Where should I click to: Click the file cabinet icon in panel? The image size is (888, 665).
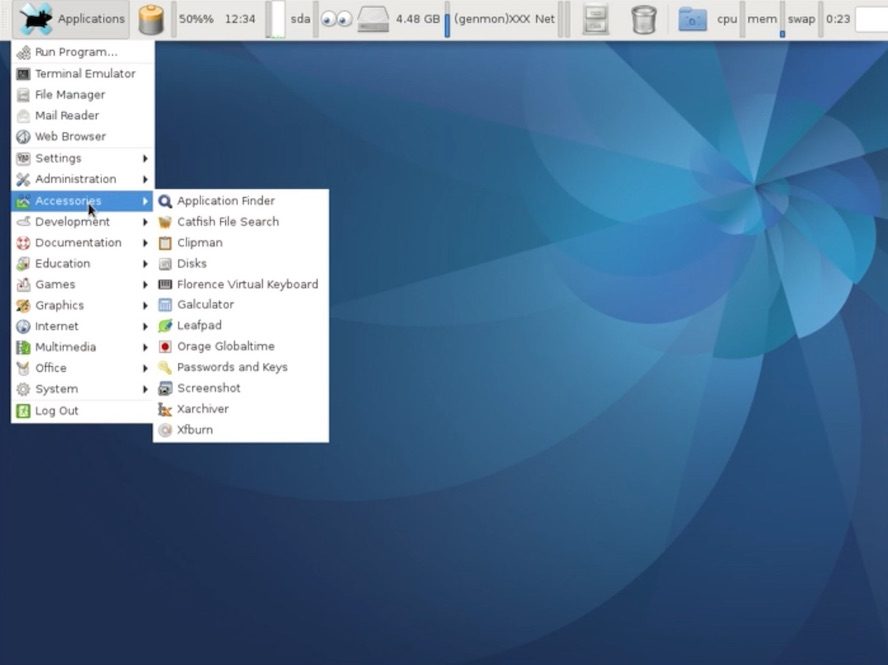pyautogui.click(x=595, y=20)
